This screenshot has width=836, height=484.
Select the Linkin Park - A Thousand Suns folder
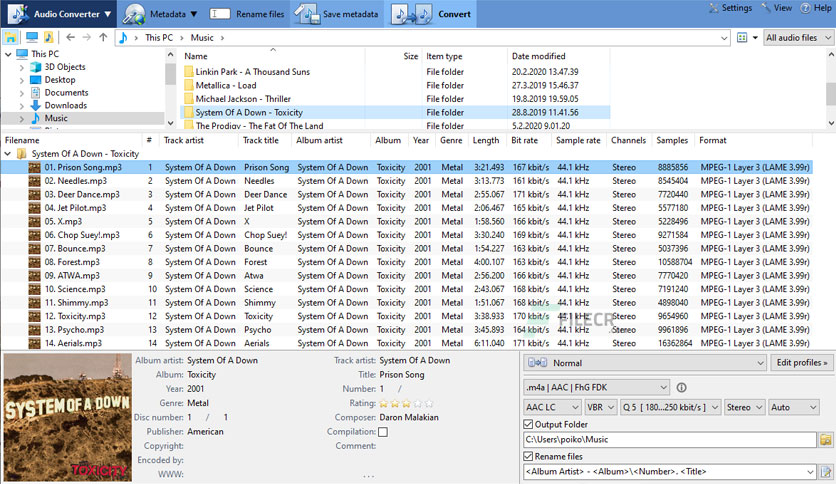(252, 71)
